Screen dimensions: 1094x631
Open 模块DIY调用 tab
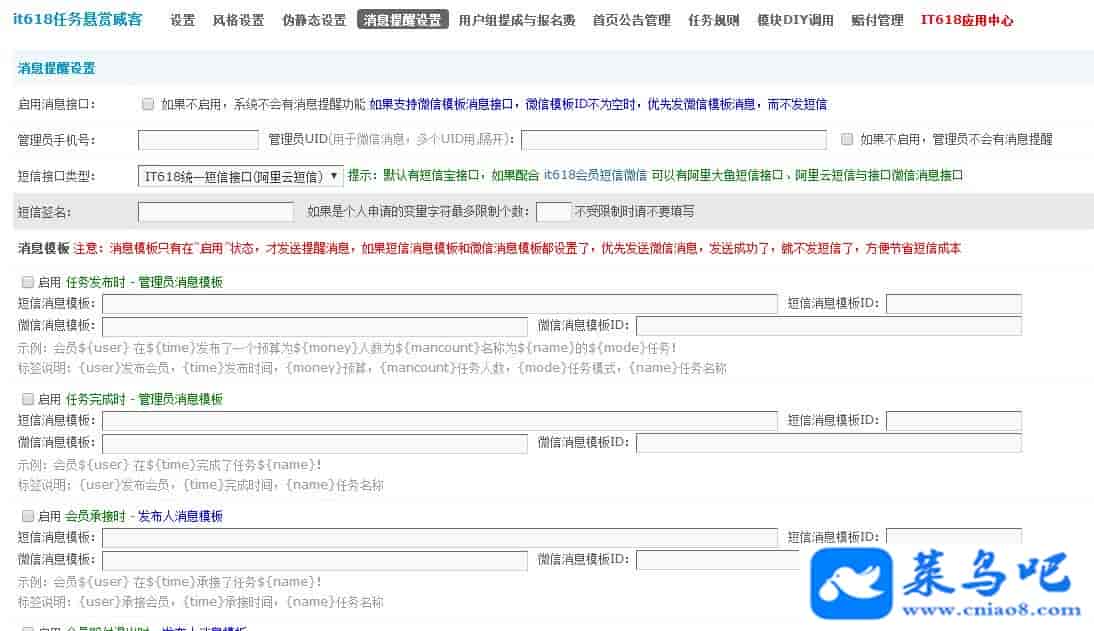[795, 20]
